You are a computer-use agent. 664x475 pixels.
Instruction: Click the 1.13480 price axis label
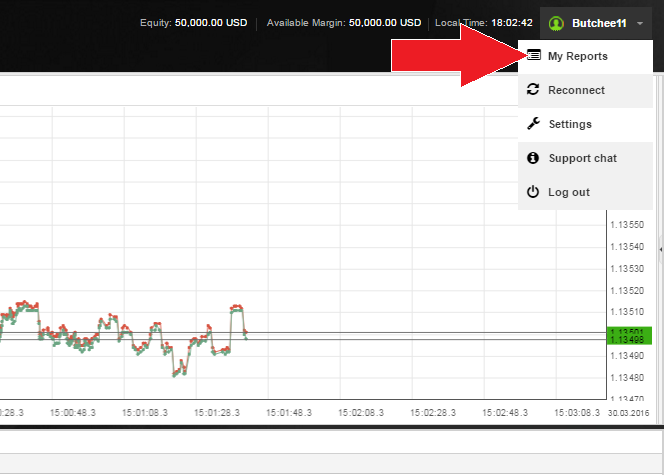coord(627,378)
